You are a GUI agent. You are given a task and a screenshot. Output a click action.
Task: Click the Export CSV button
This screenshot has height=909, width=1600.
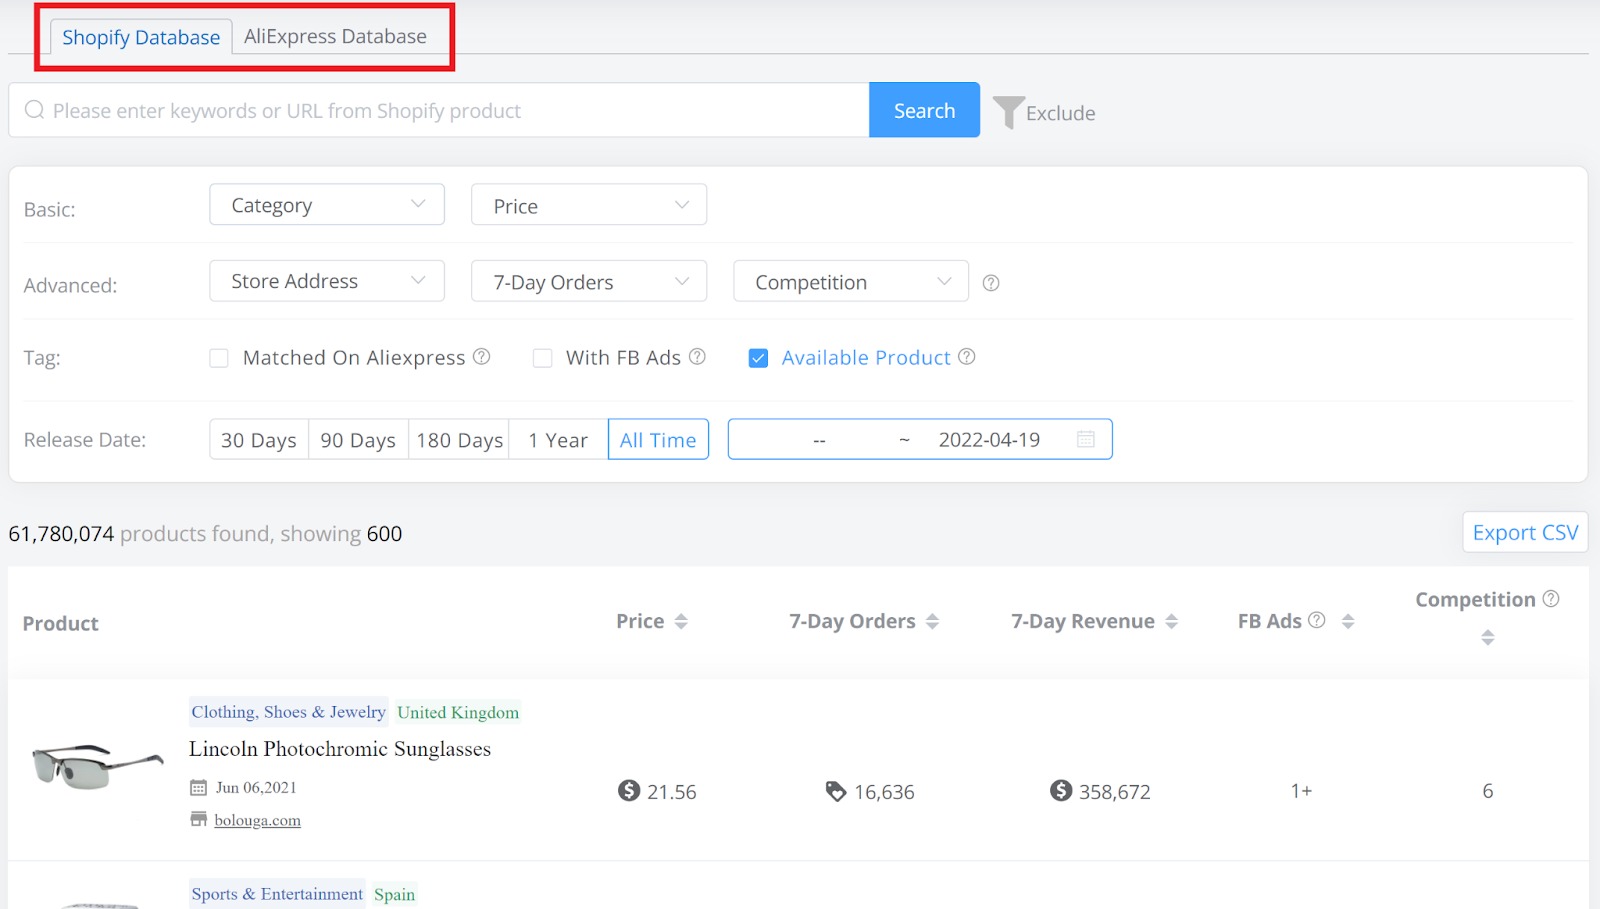[1524, 532]
